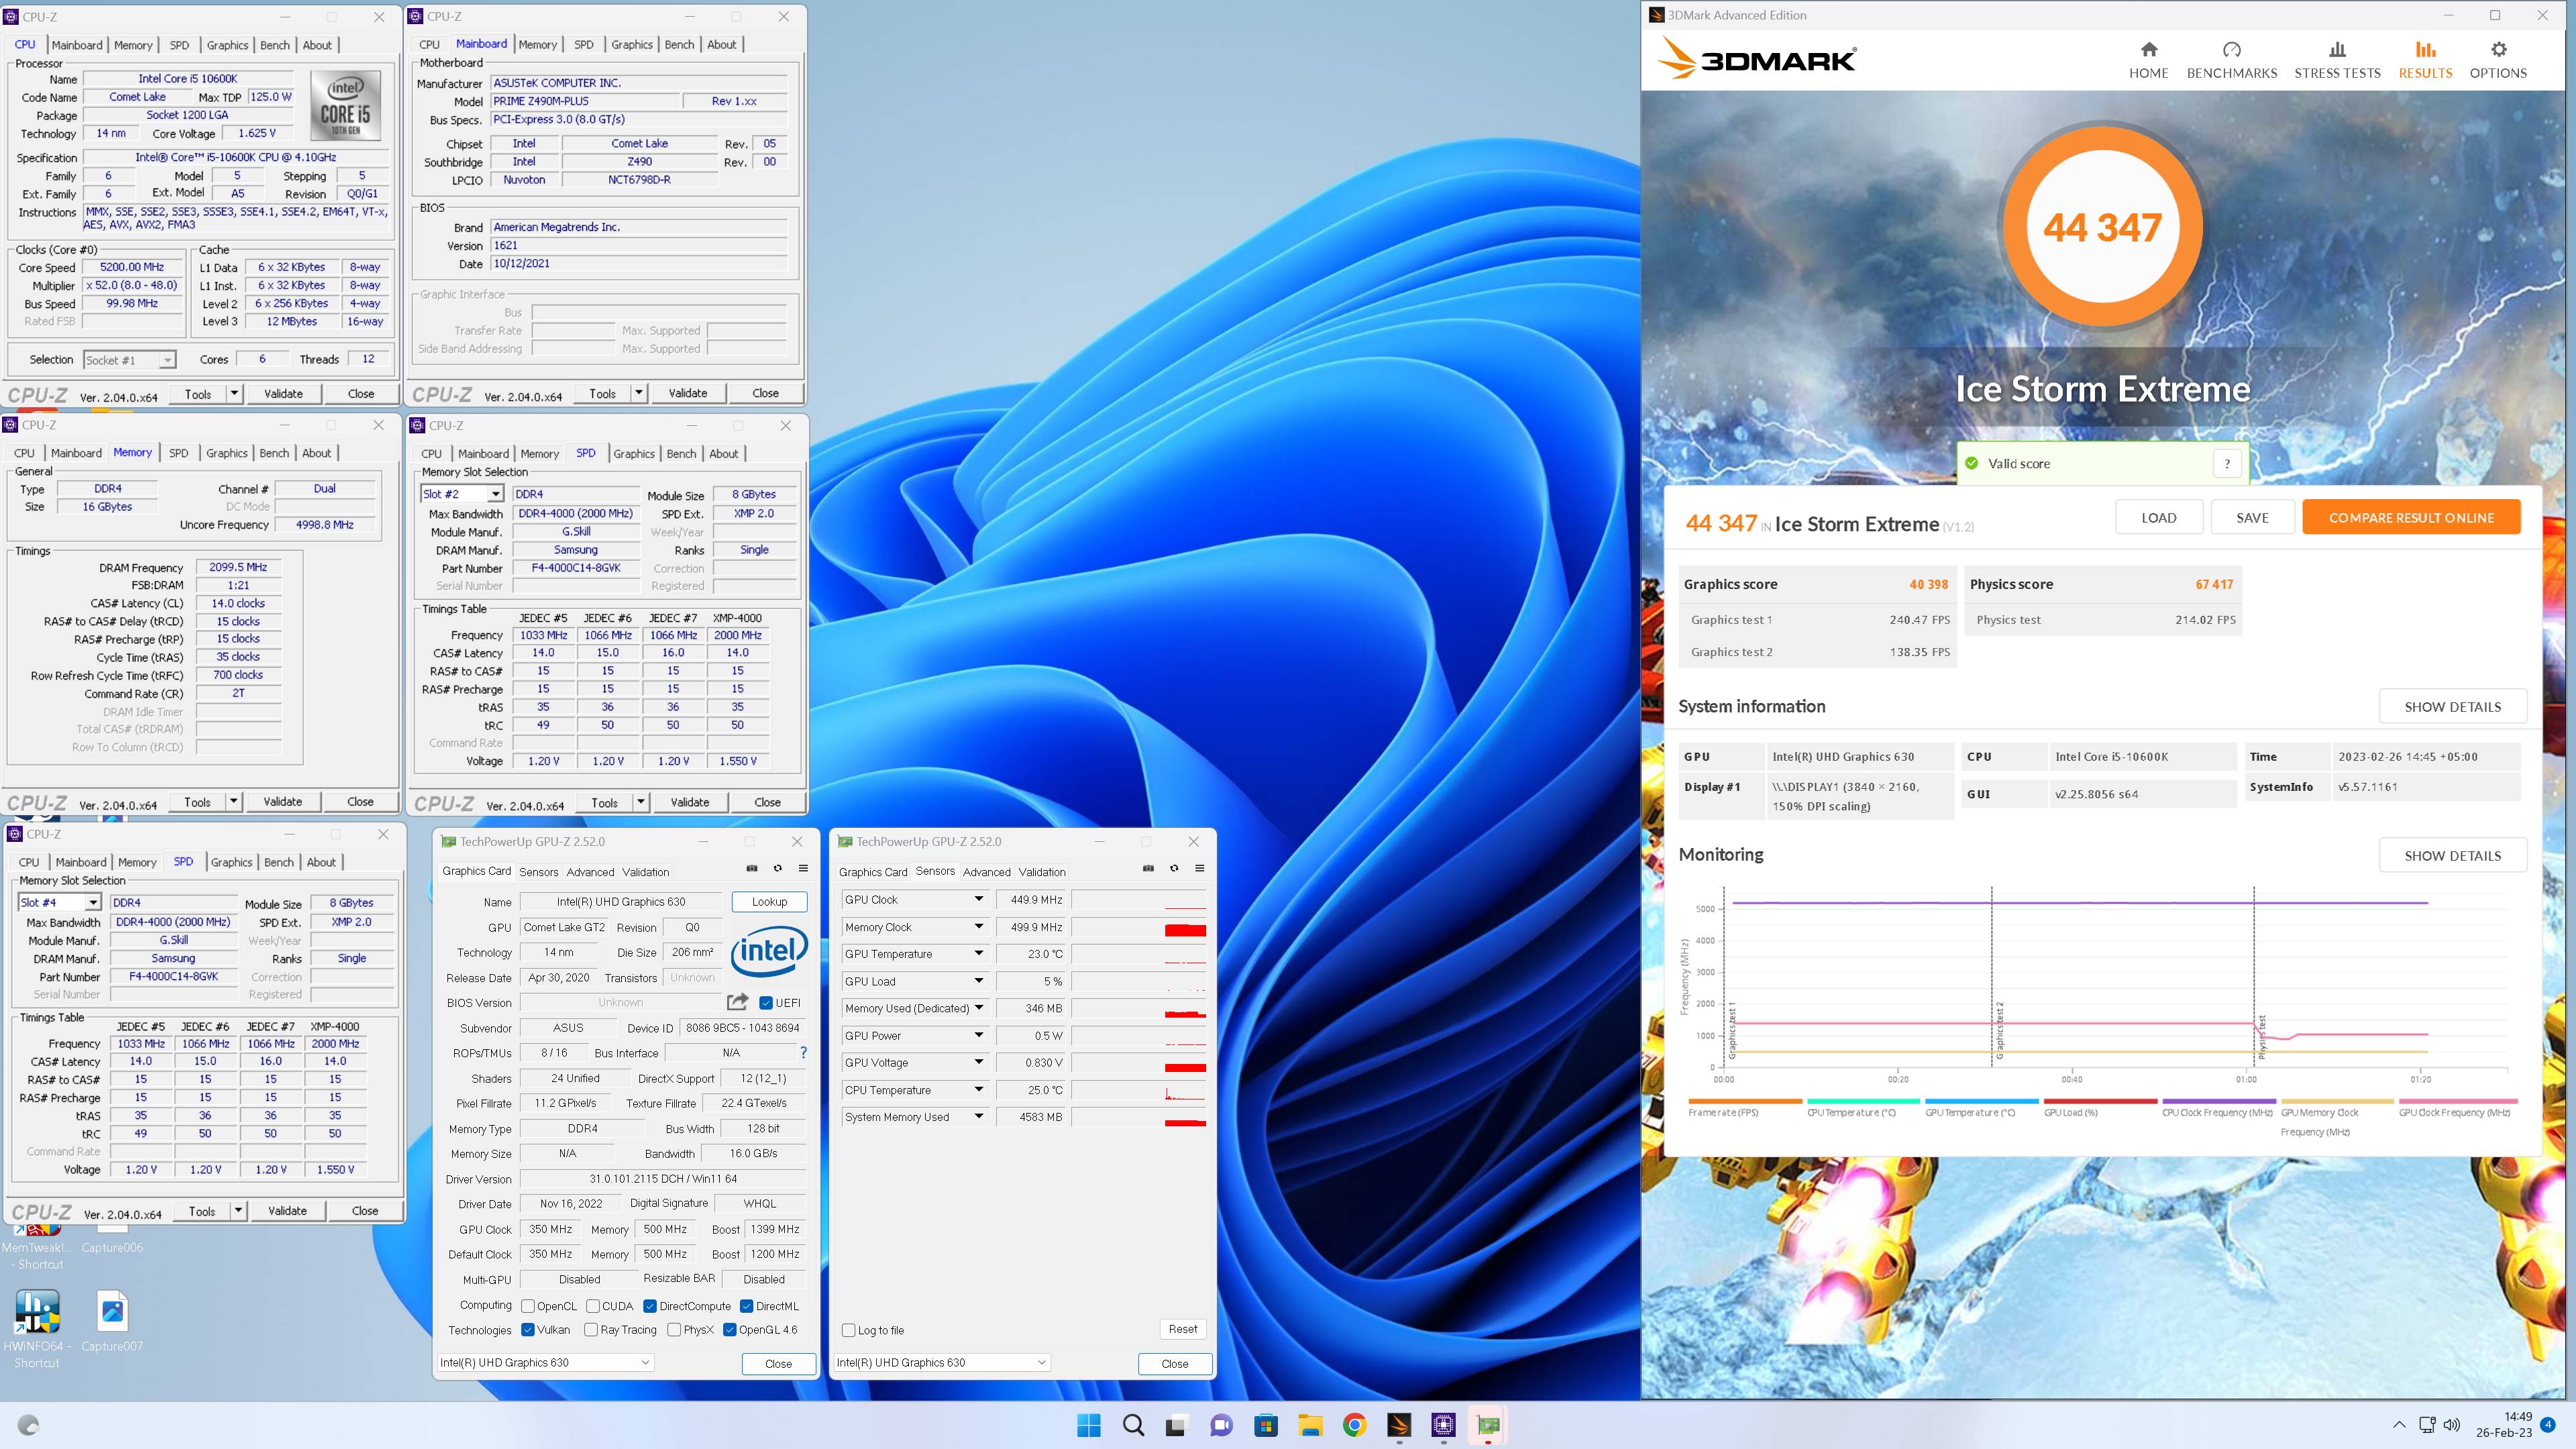Toggle the DirectCompute checkbox
Image resolution: width=2576 pixels, height=1449 pixels.
point(650,1306)
